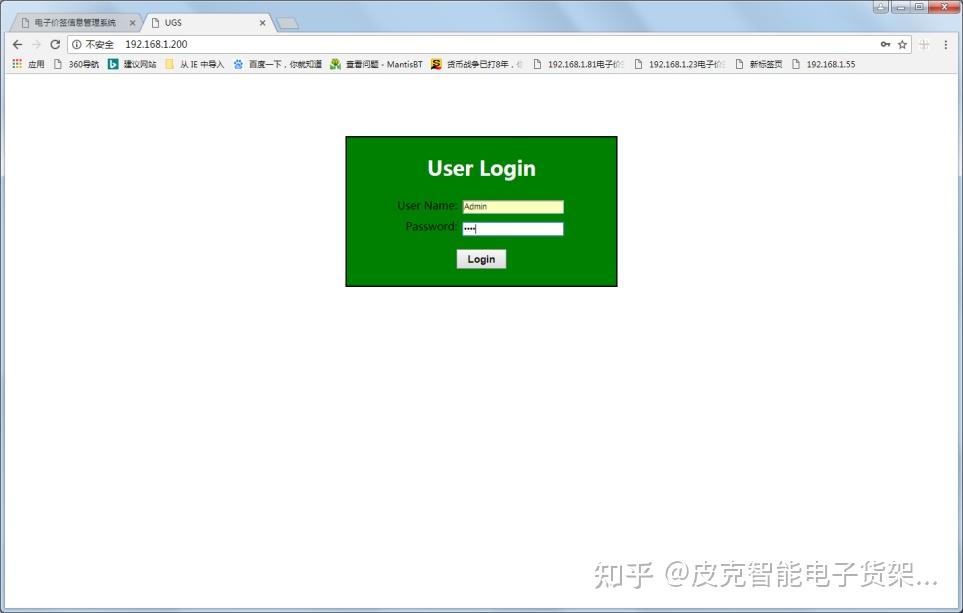Click the extension icon beside the star

click(x=924, y=44)
